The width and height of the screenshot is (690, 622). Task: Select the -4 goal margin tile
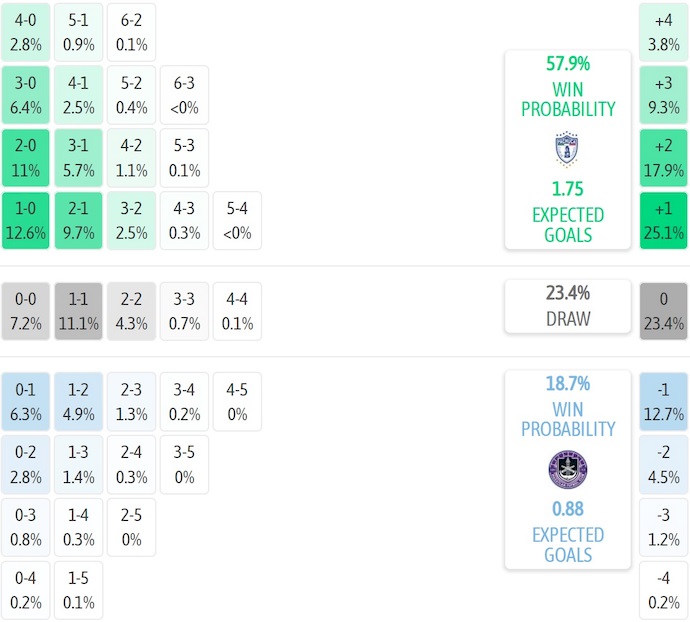[663, 591]
